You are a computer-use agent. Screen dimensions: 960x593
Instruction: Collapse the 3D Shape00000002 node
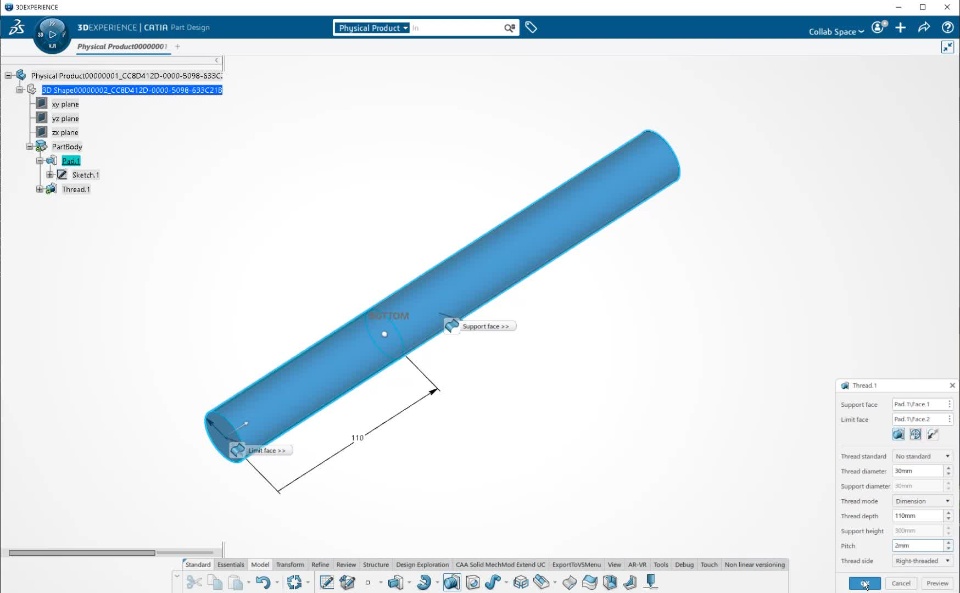pyautogui.click(x=20, y=89)
